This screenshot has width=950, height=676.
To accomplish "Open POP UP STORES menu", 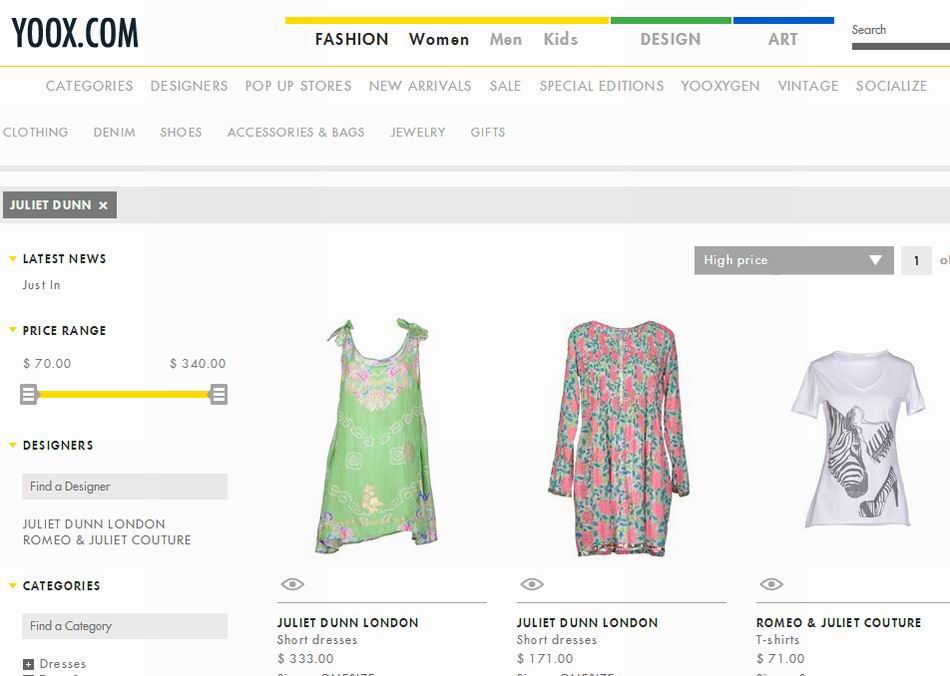I will pos(298,86).
